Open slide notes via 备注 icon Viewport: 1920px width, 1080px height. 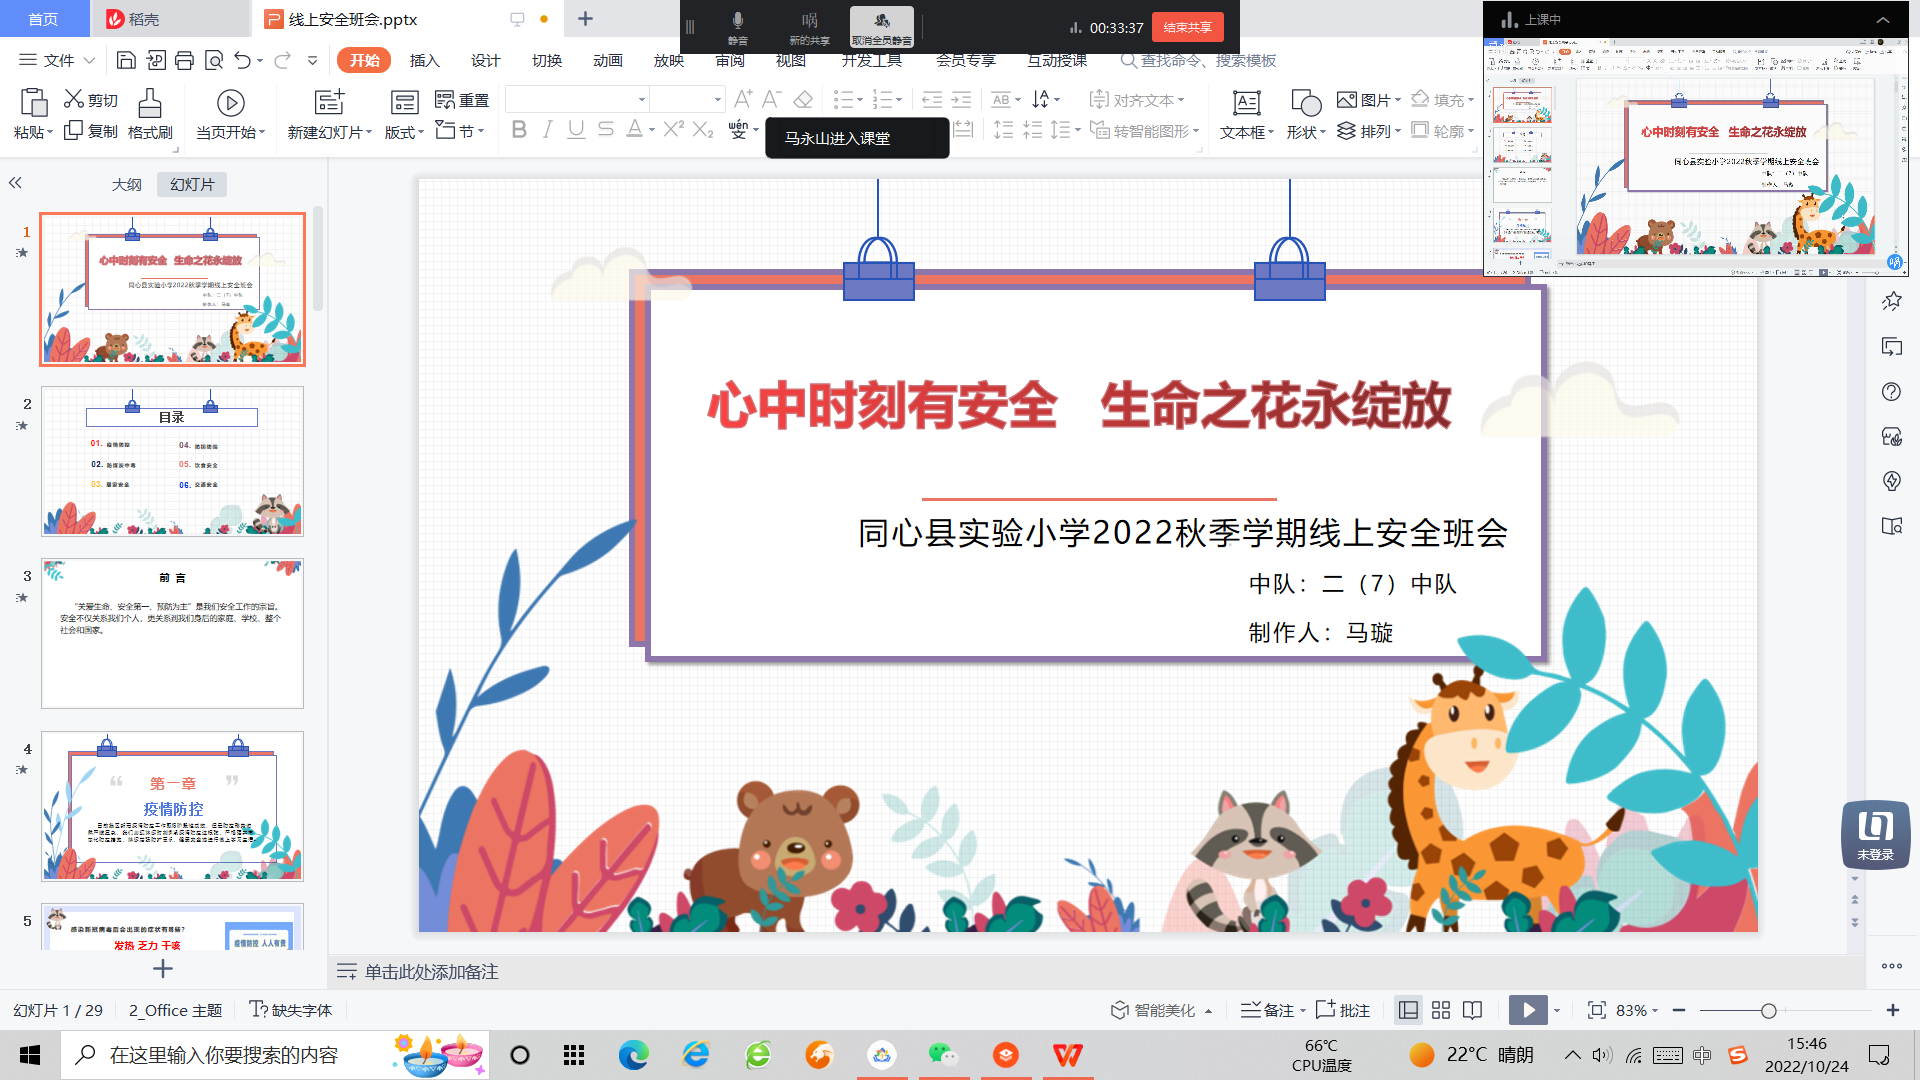coord(1251,1010)
